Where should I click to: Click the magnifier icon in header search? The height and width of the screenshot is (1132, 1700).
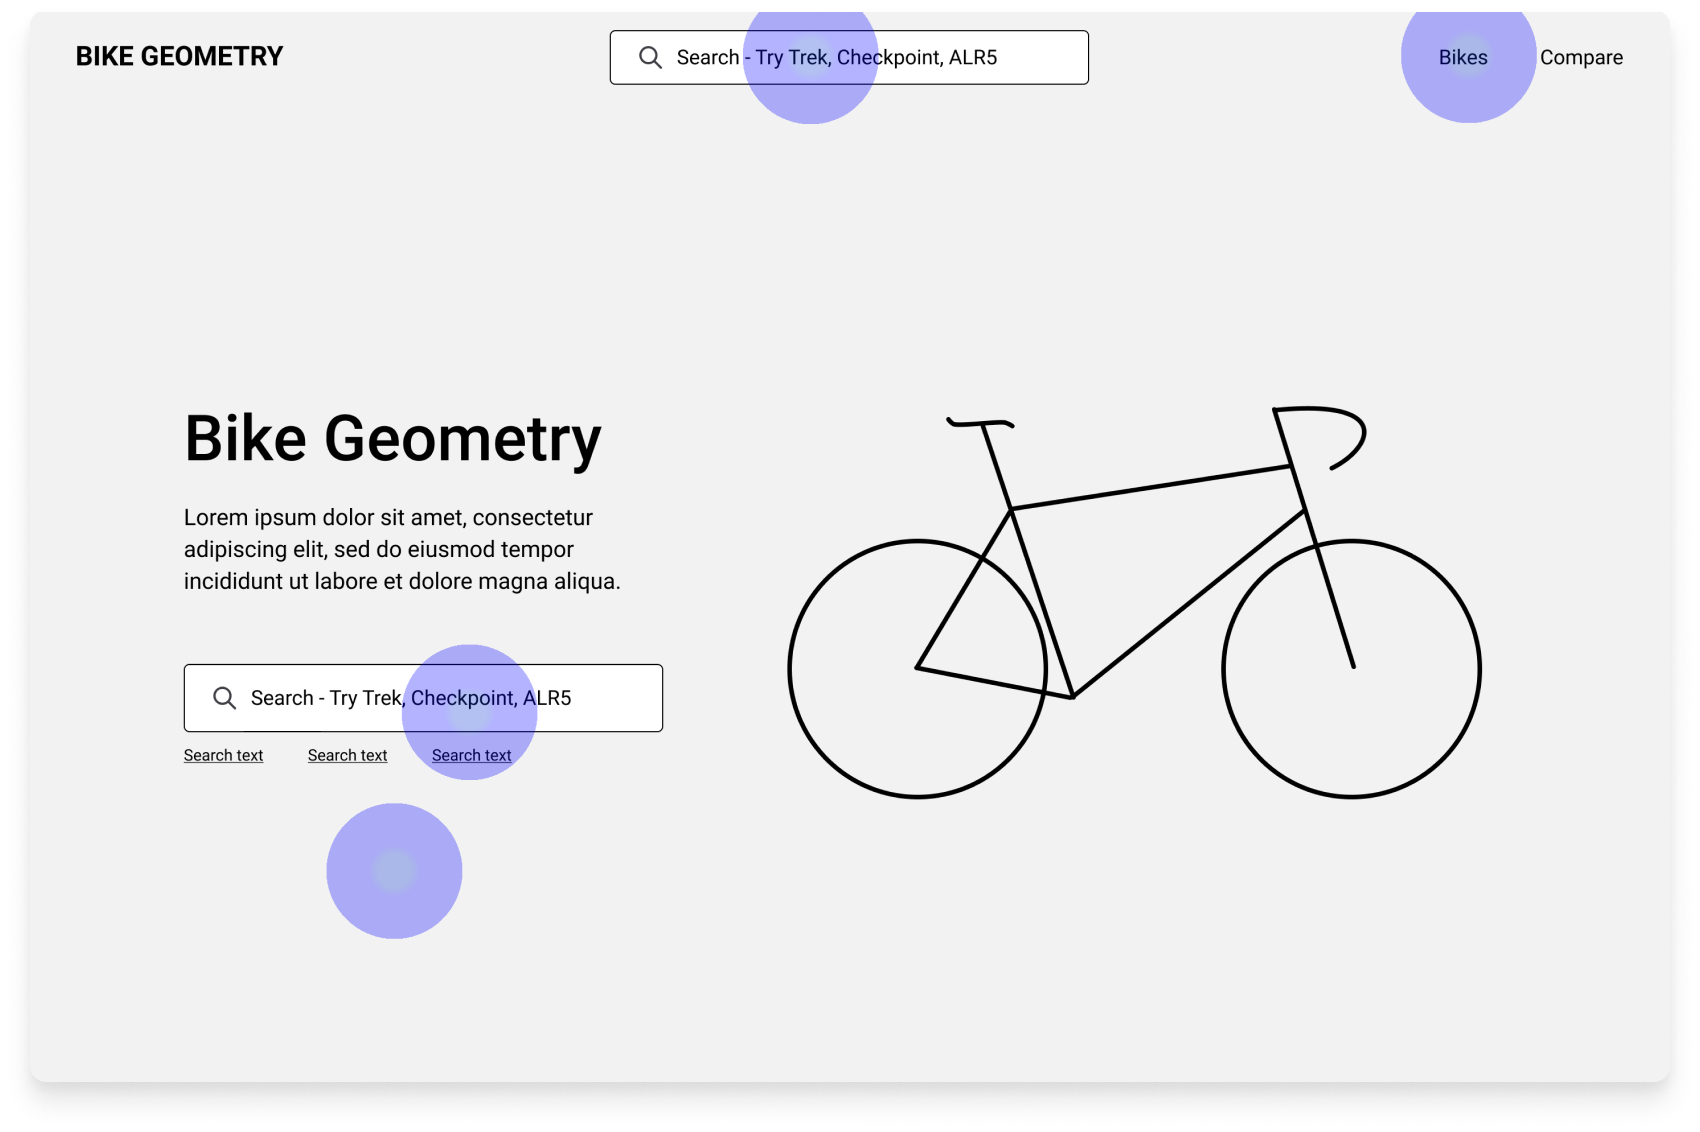point(650,58)
